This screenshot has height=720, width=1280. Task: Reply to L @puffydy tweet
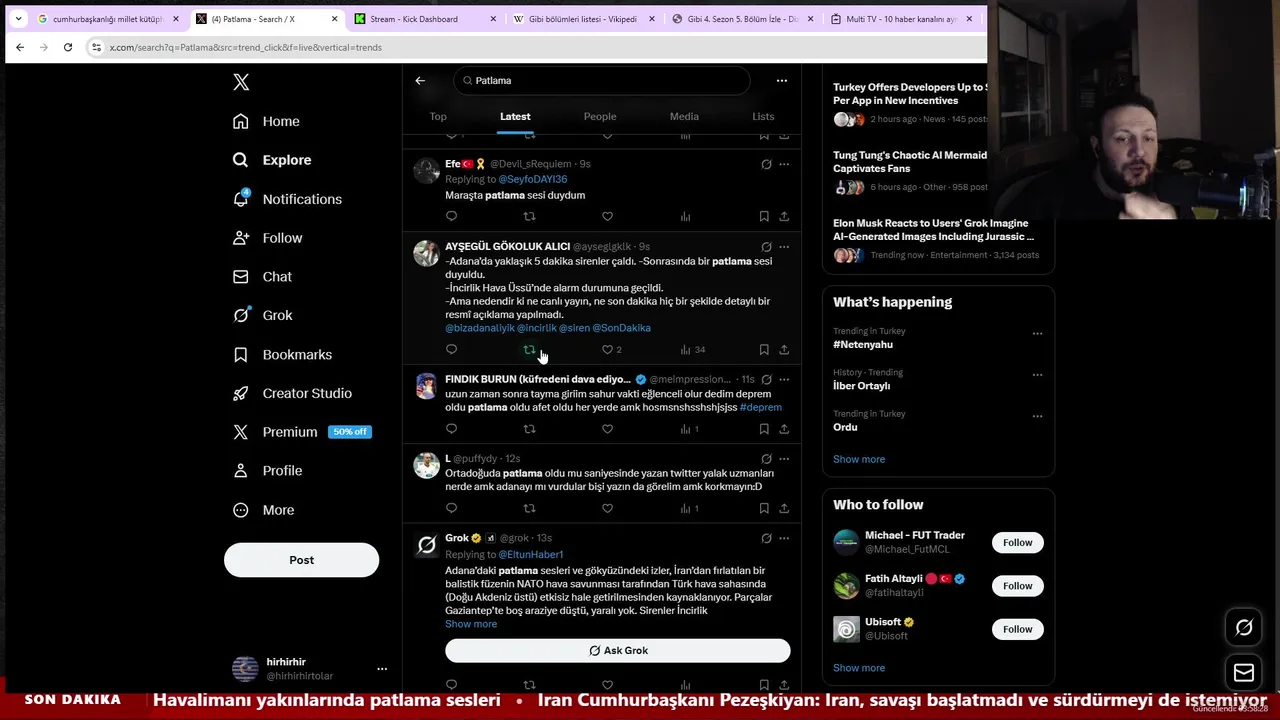coord(452,508)
